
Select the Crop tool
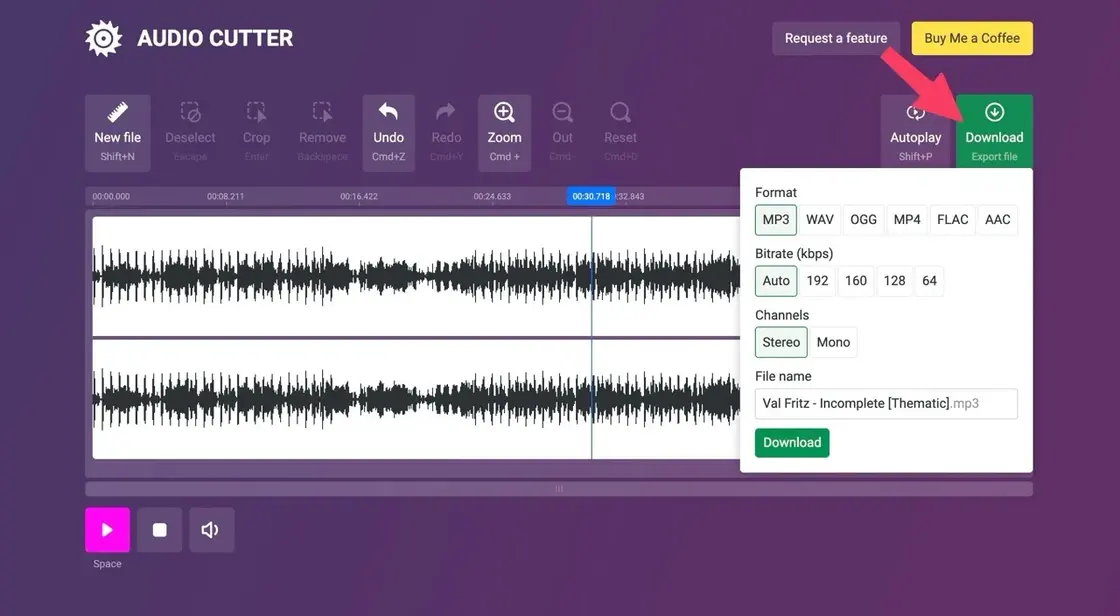pyautogui.click(x=256, y=133)
